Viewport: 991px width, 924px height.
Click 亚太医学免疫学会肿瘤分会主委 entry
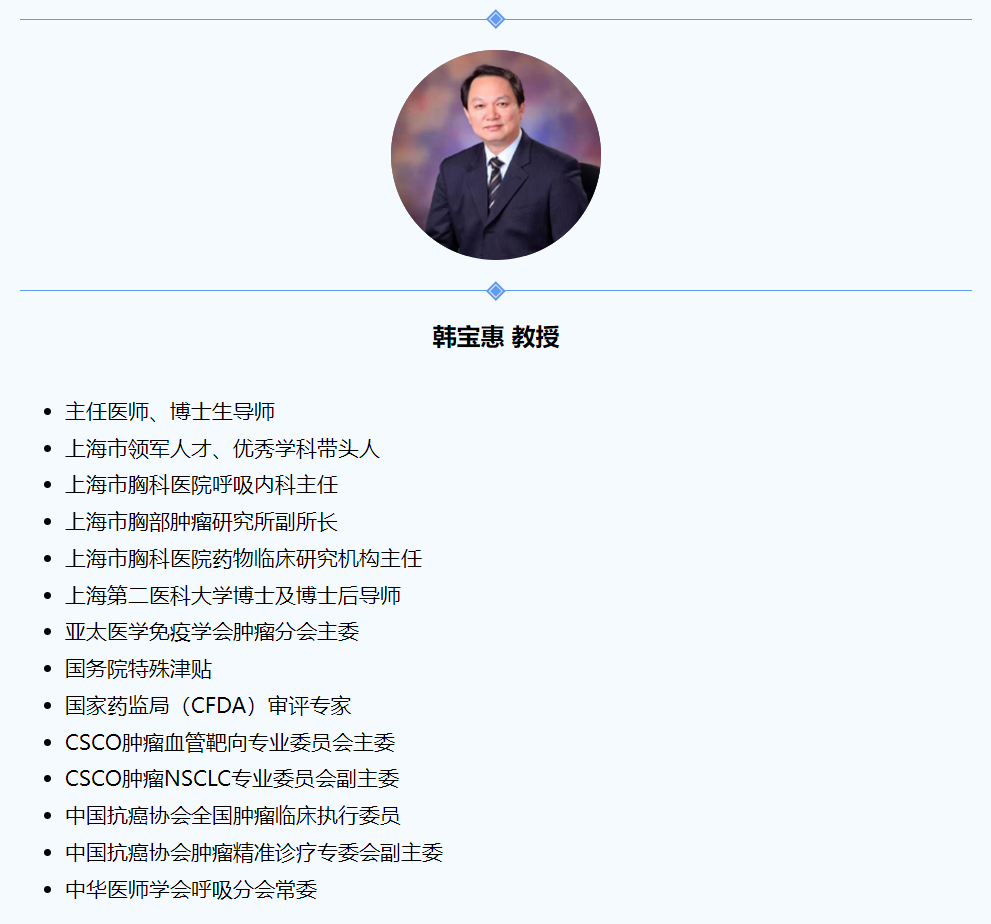click(x=212, y=632)
